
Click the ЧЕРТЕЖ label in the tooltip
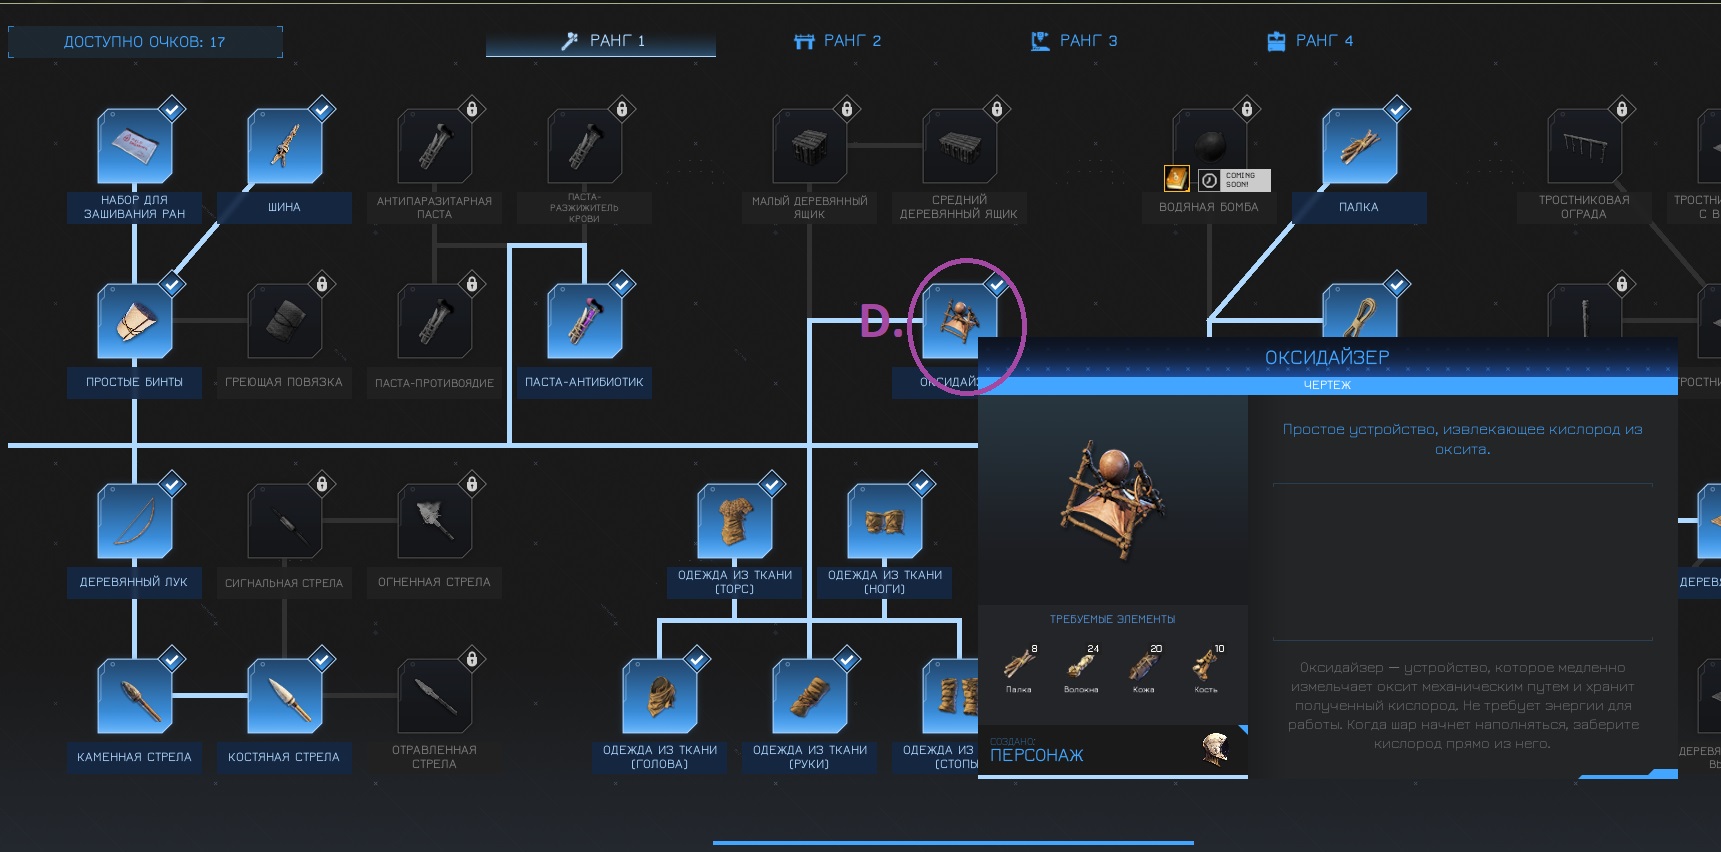click(1327, 385)
